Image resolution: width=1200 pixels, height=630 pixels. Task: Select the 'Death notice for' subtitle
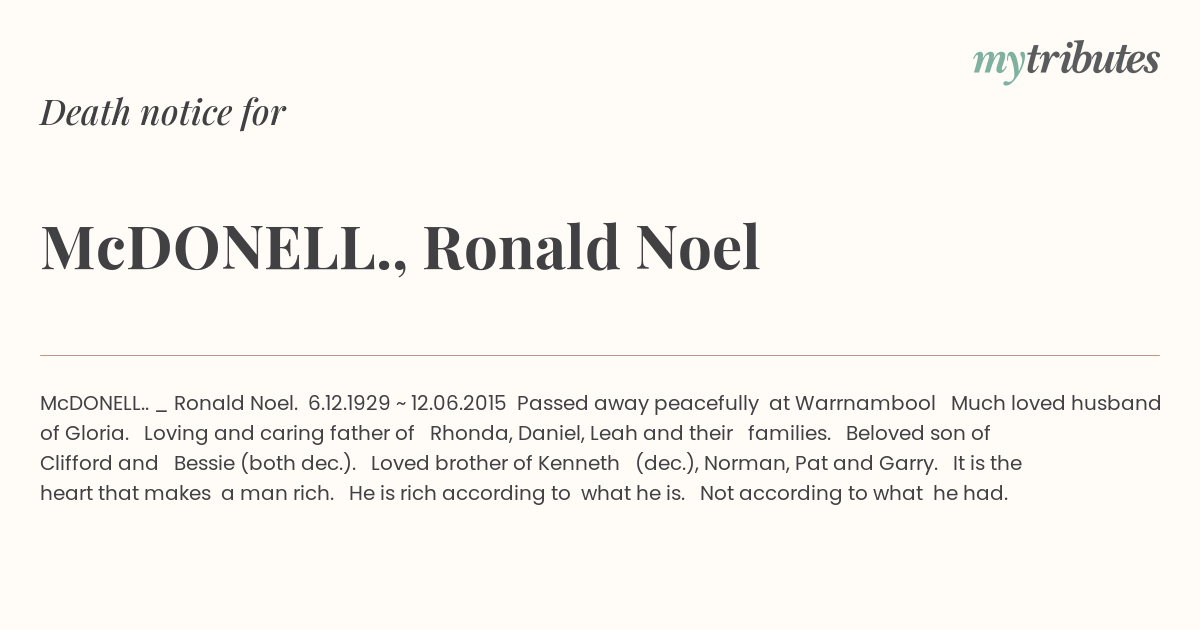coord(163,112)
